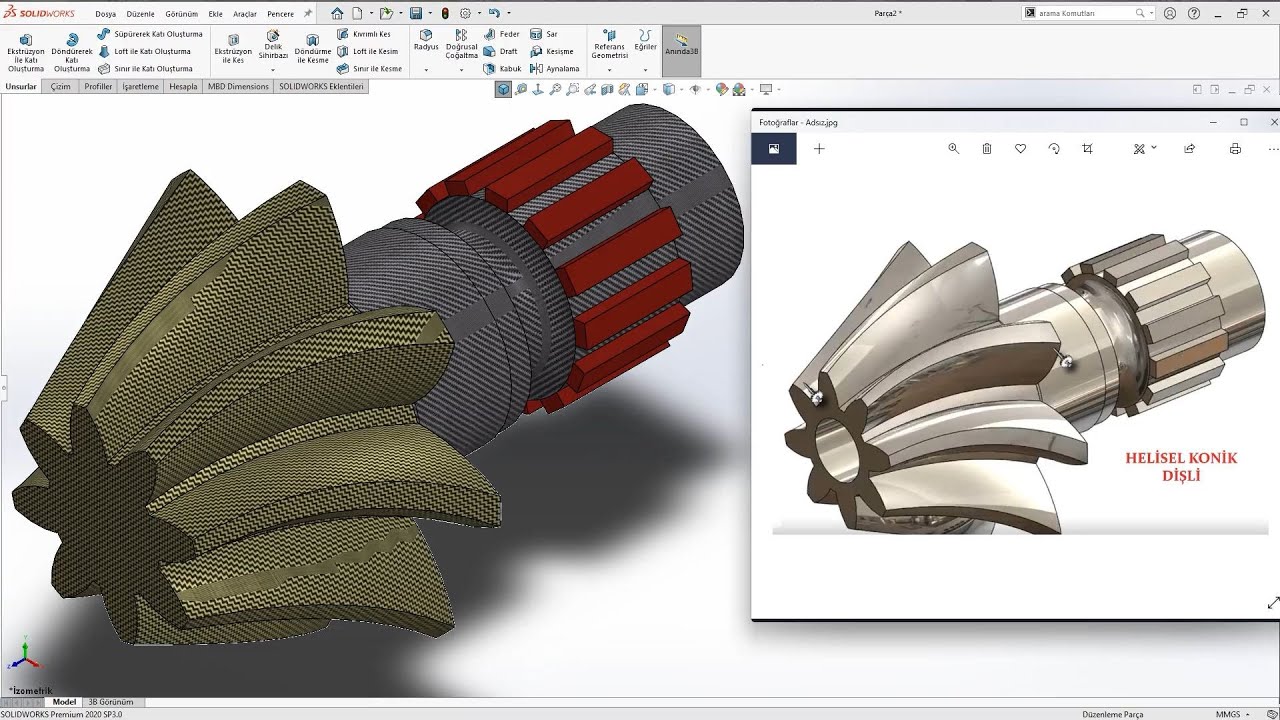Open the Pencere menu
This screenshot has width=1280, height=720.
(x=280, y=14)
